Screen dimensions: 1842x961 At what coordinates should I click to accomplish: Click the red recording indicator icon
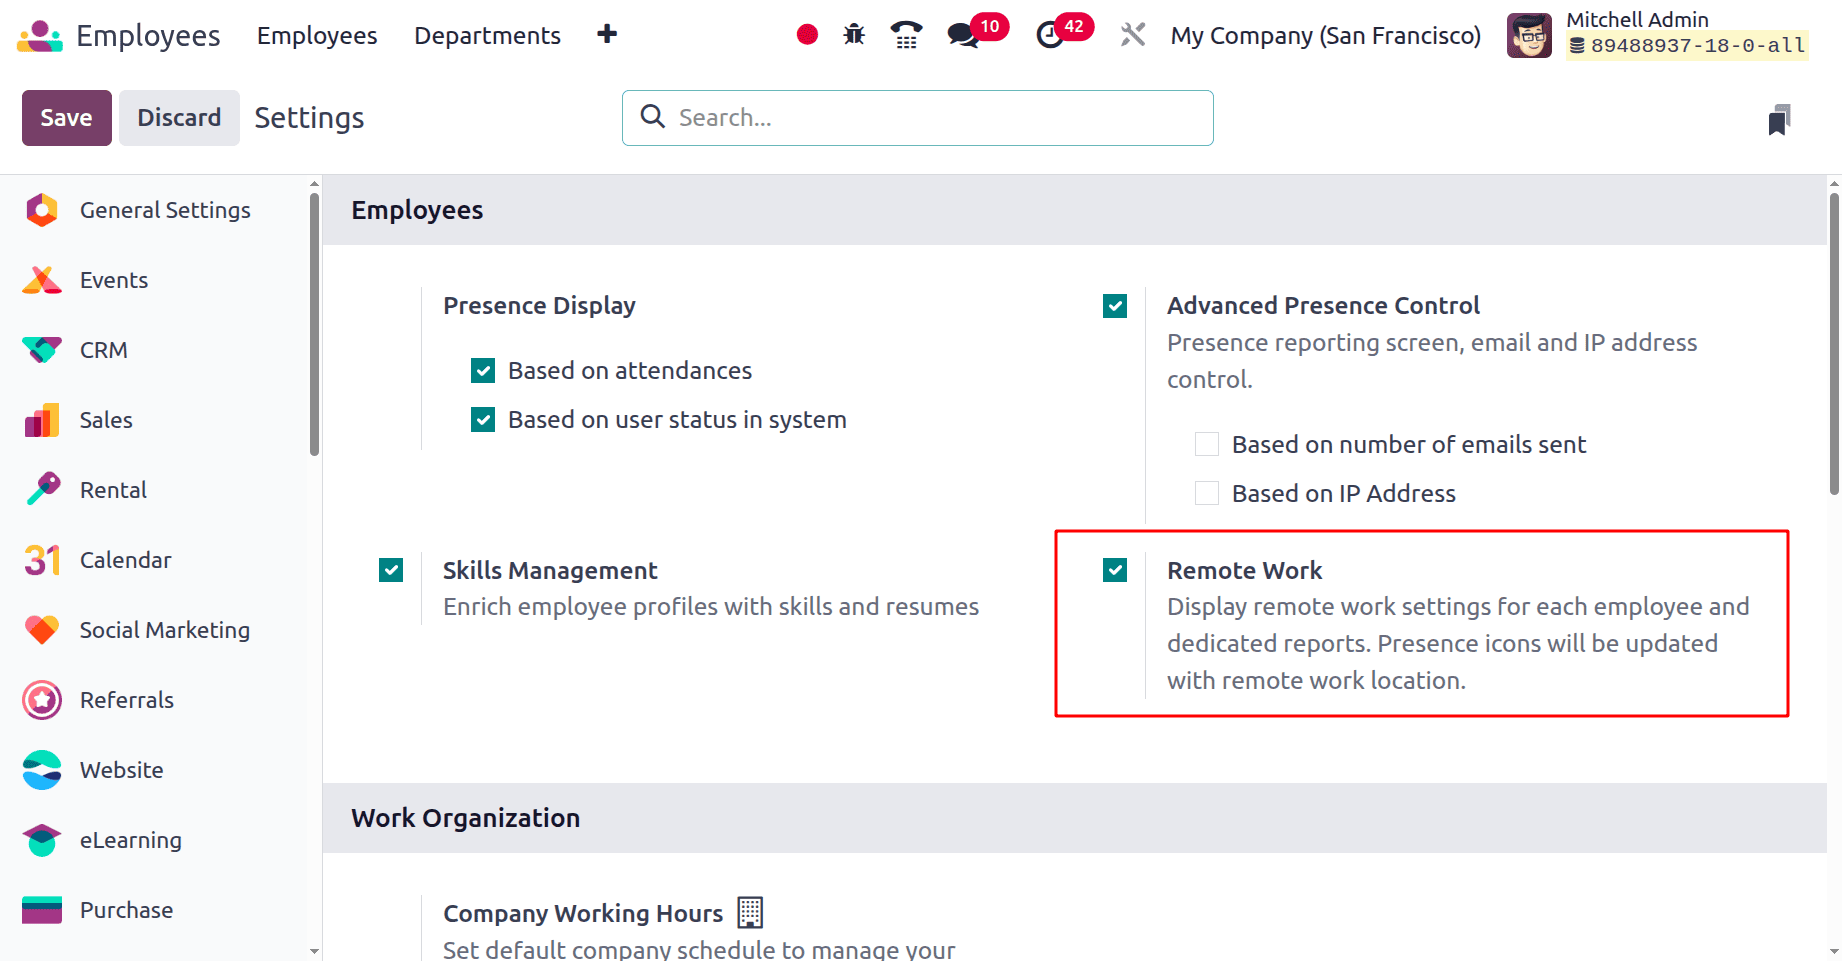(807, 35)
